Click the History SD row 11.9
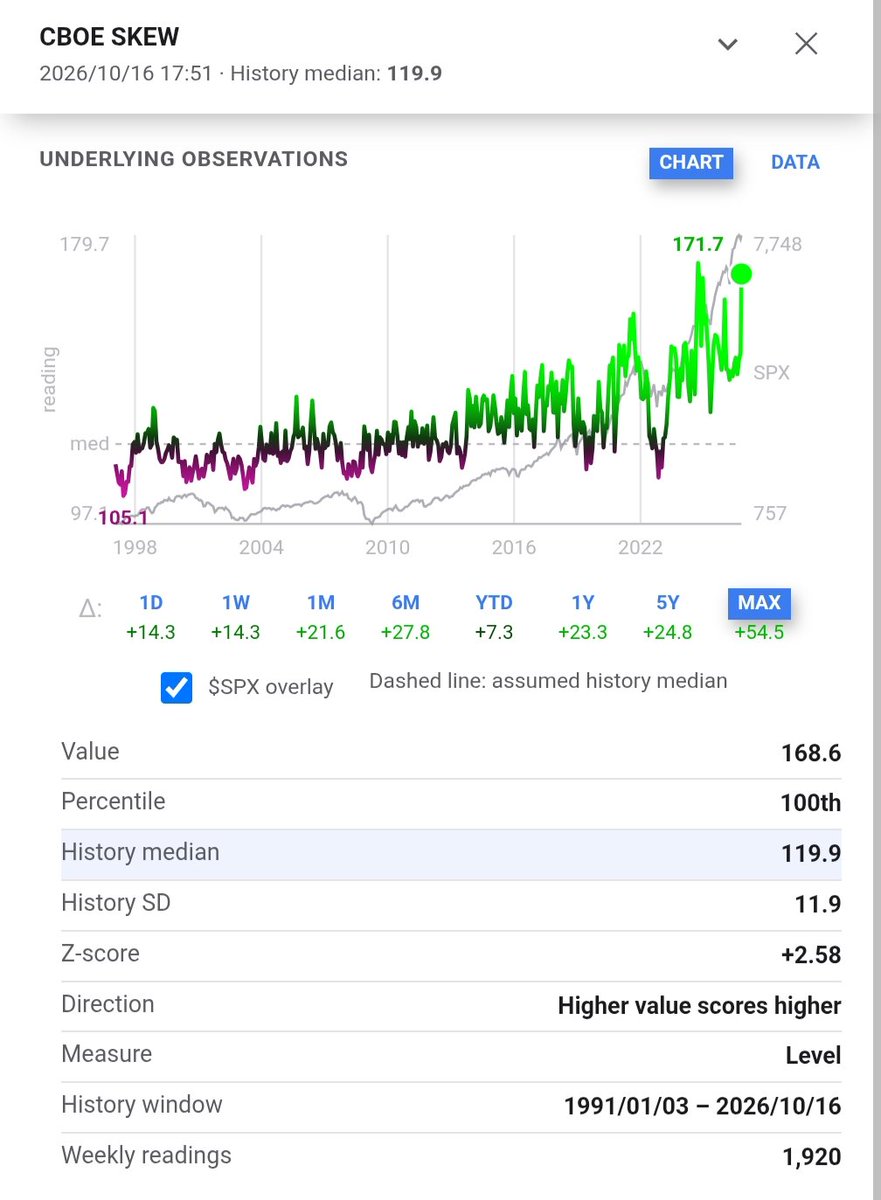Viewport: 881px width, 1200px height. pyautogui.click(x=451, y=904)
